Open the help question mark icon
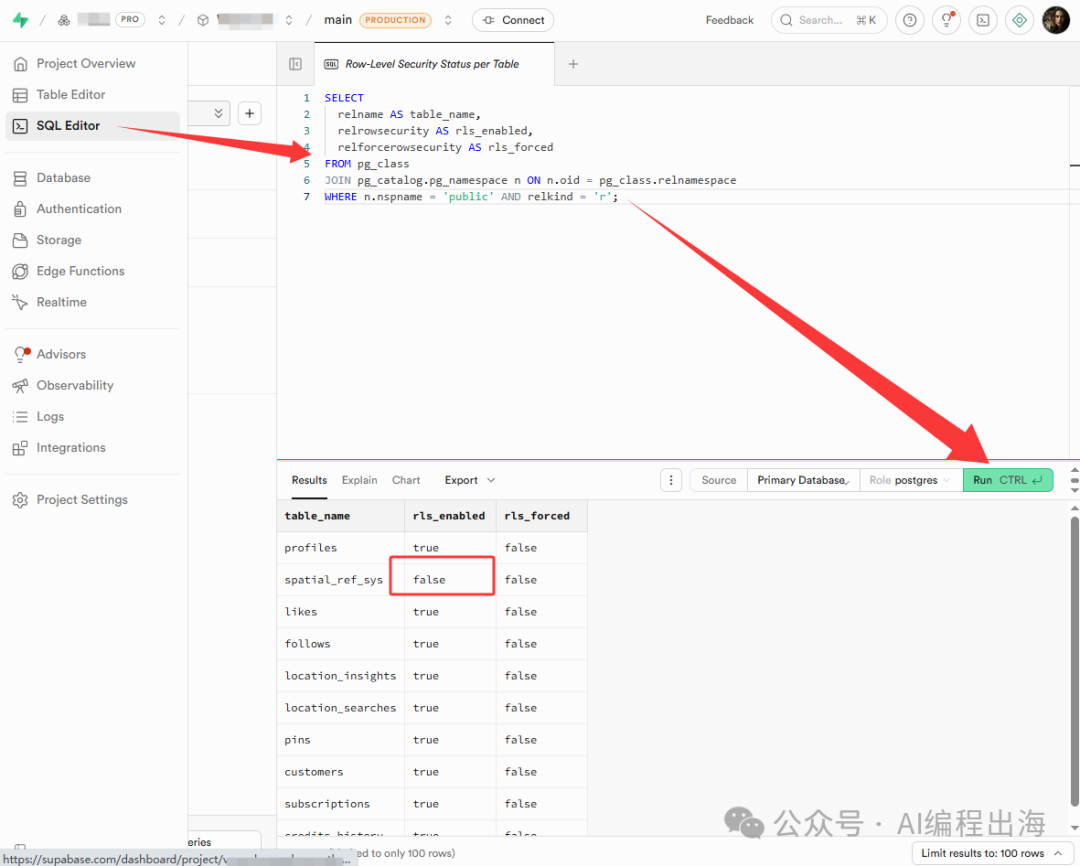 [x=909, y=20]
